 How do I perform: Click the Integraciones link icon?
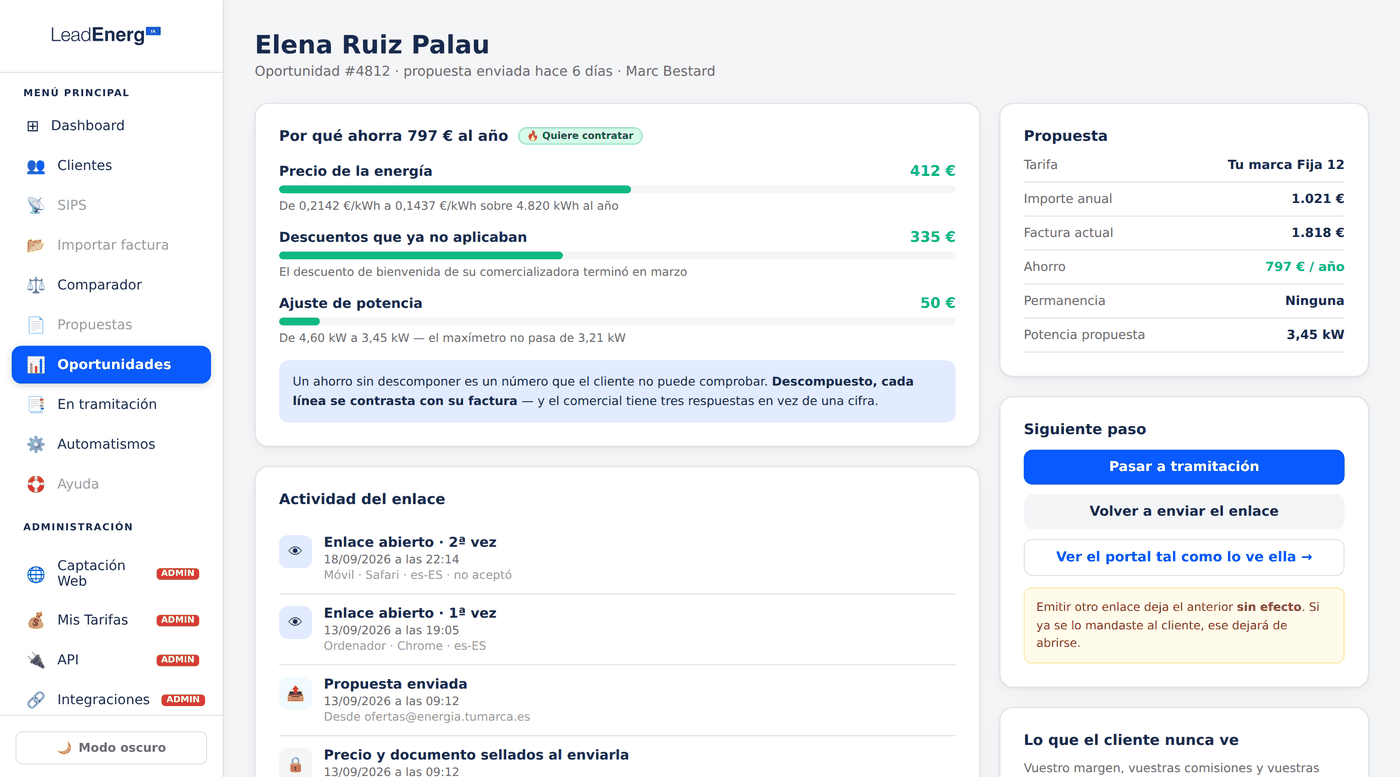coord(36,700)
